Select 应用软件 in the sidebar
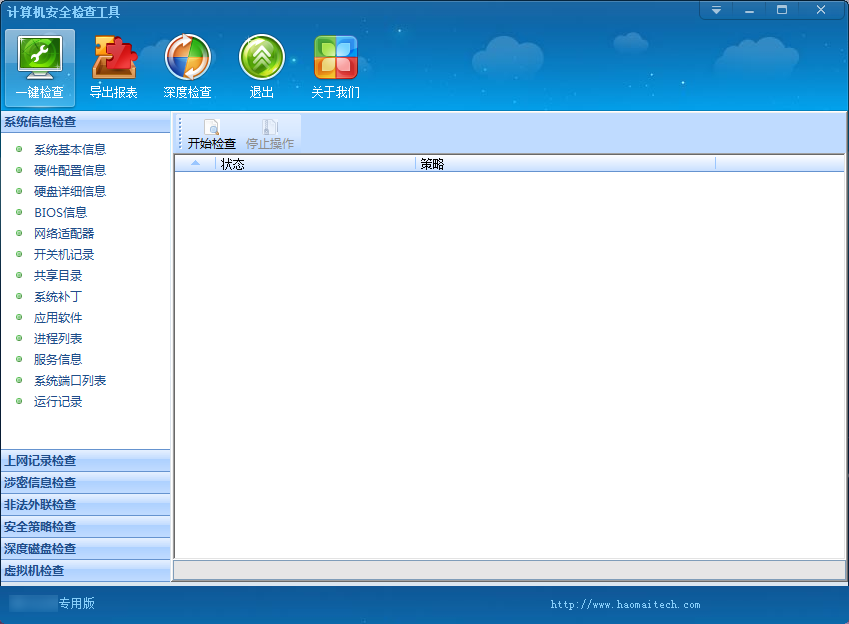The image size is (849, 624). [58, 317]
